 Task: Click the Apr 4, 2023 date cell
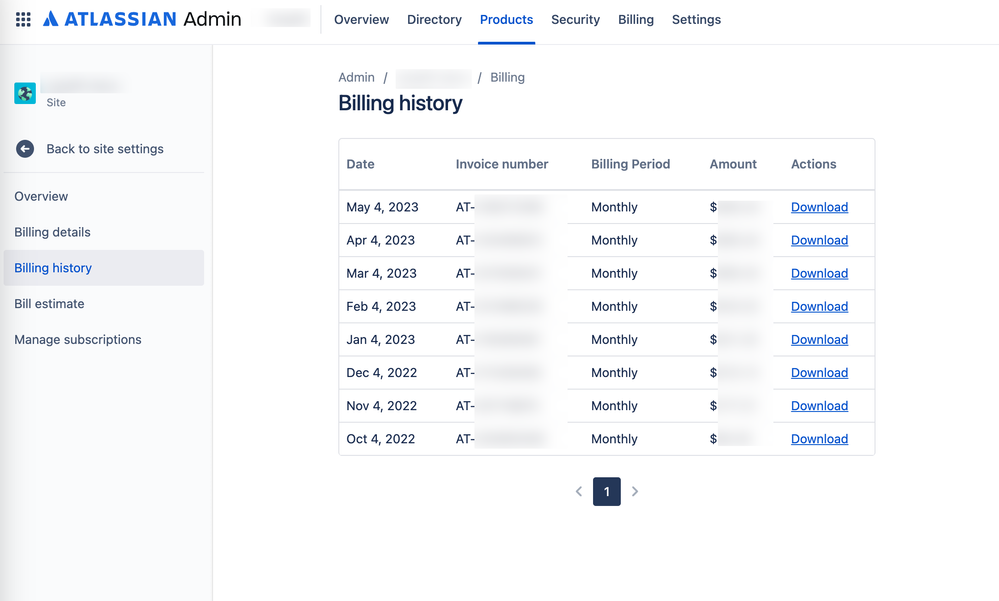(380, 240)
